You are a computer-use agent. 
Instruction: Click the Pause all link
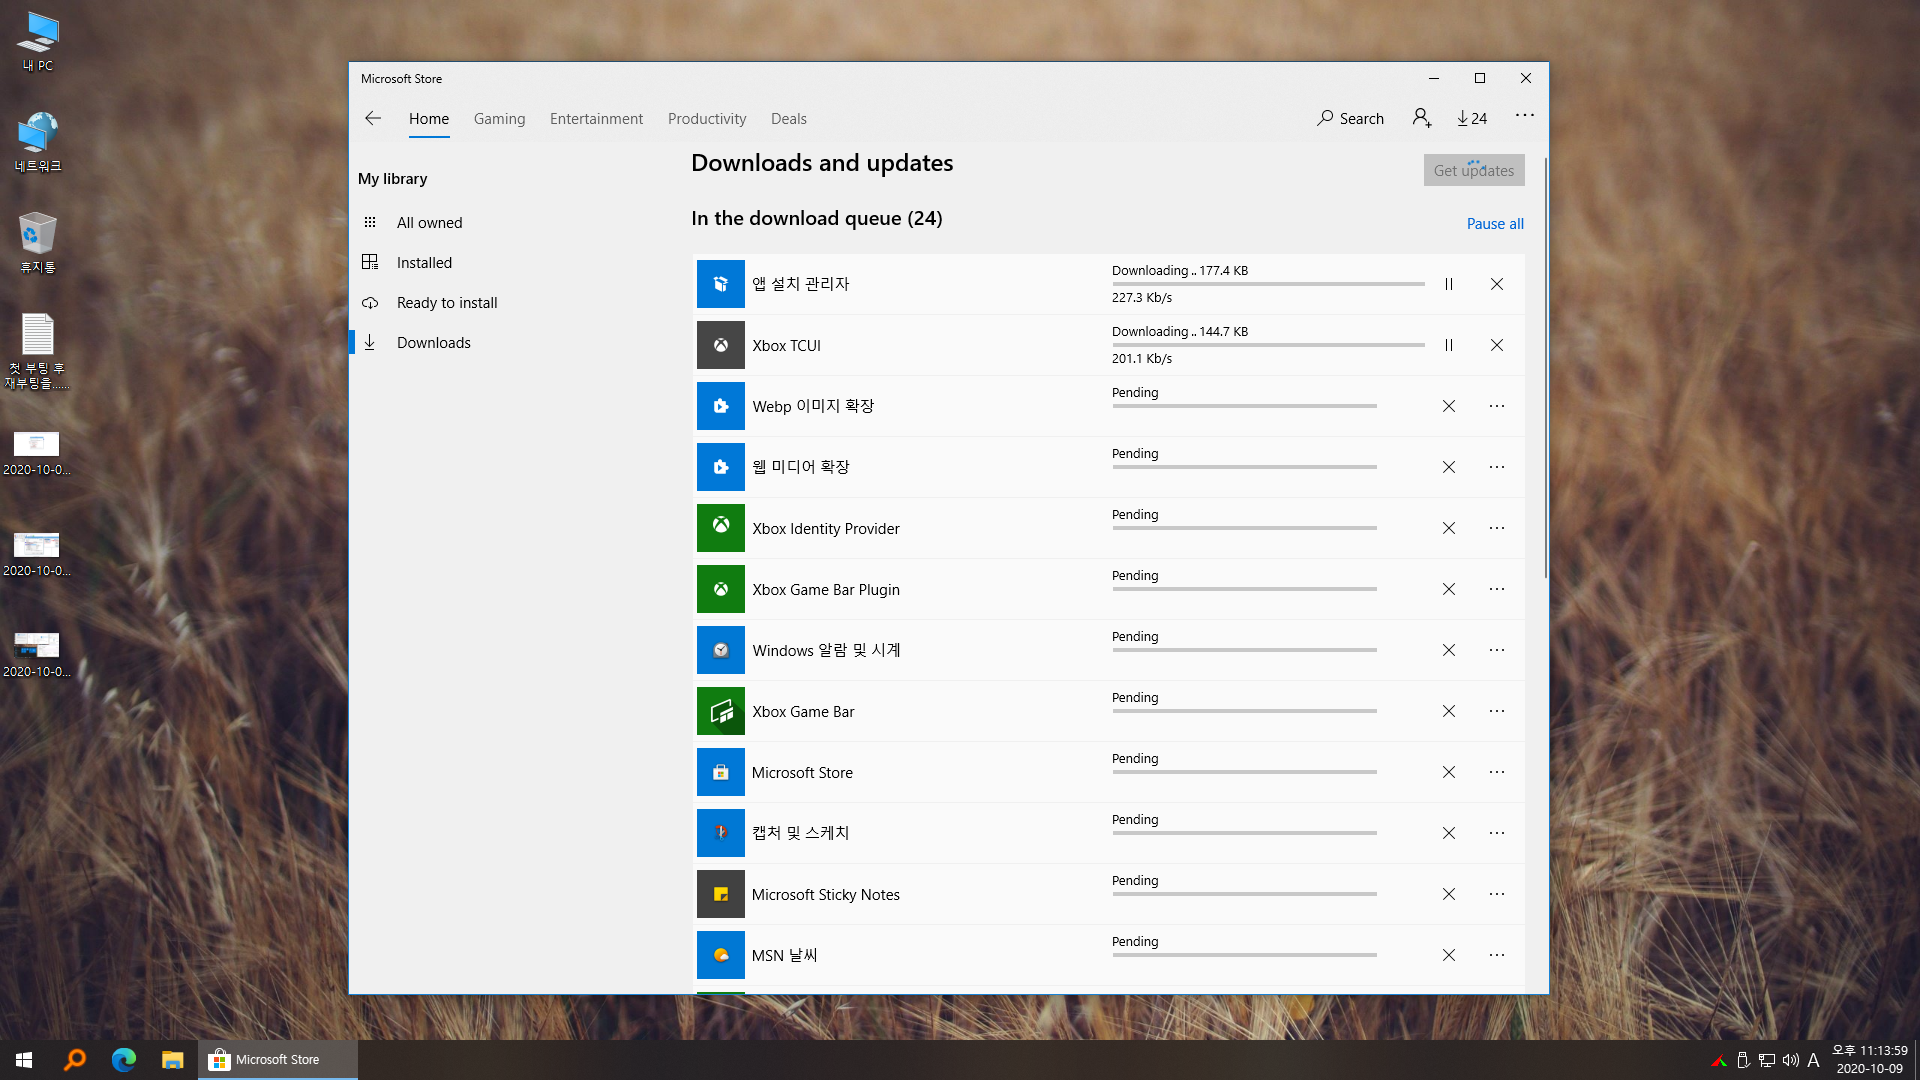click(1494, 224)
